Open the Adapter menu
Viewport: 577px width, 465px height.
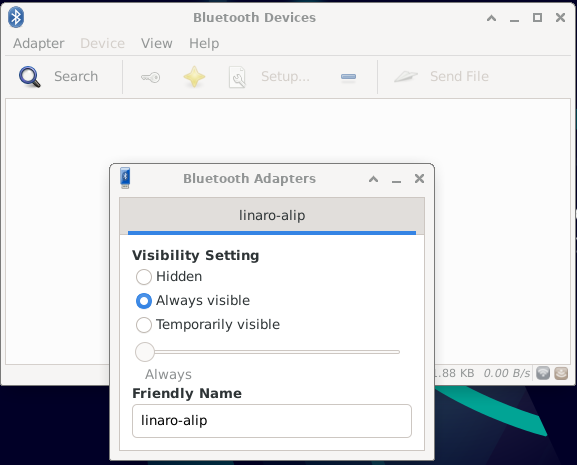pos(39,43)
